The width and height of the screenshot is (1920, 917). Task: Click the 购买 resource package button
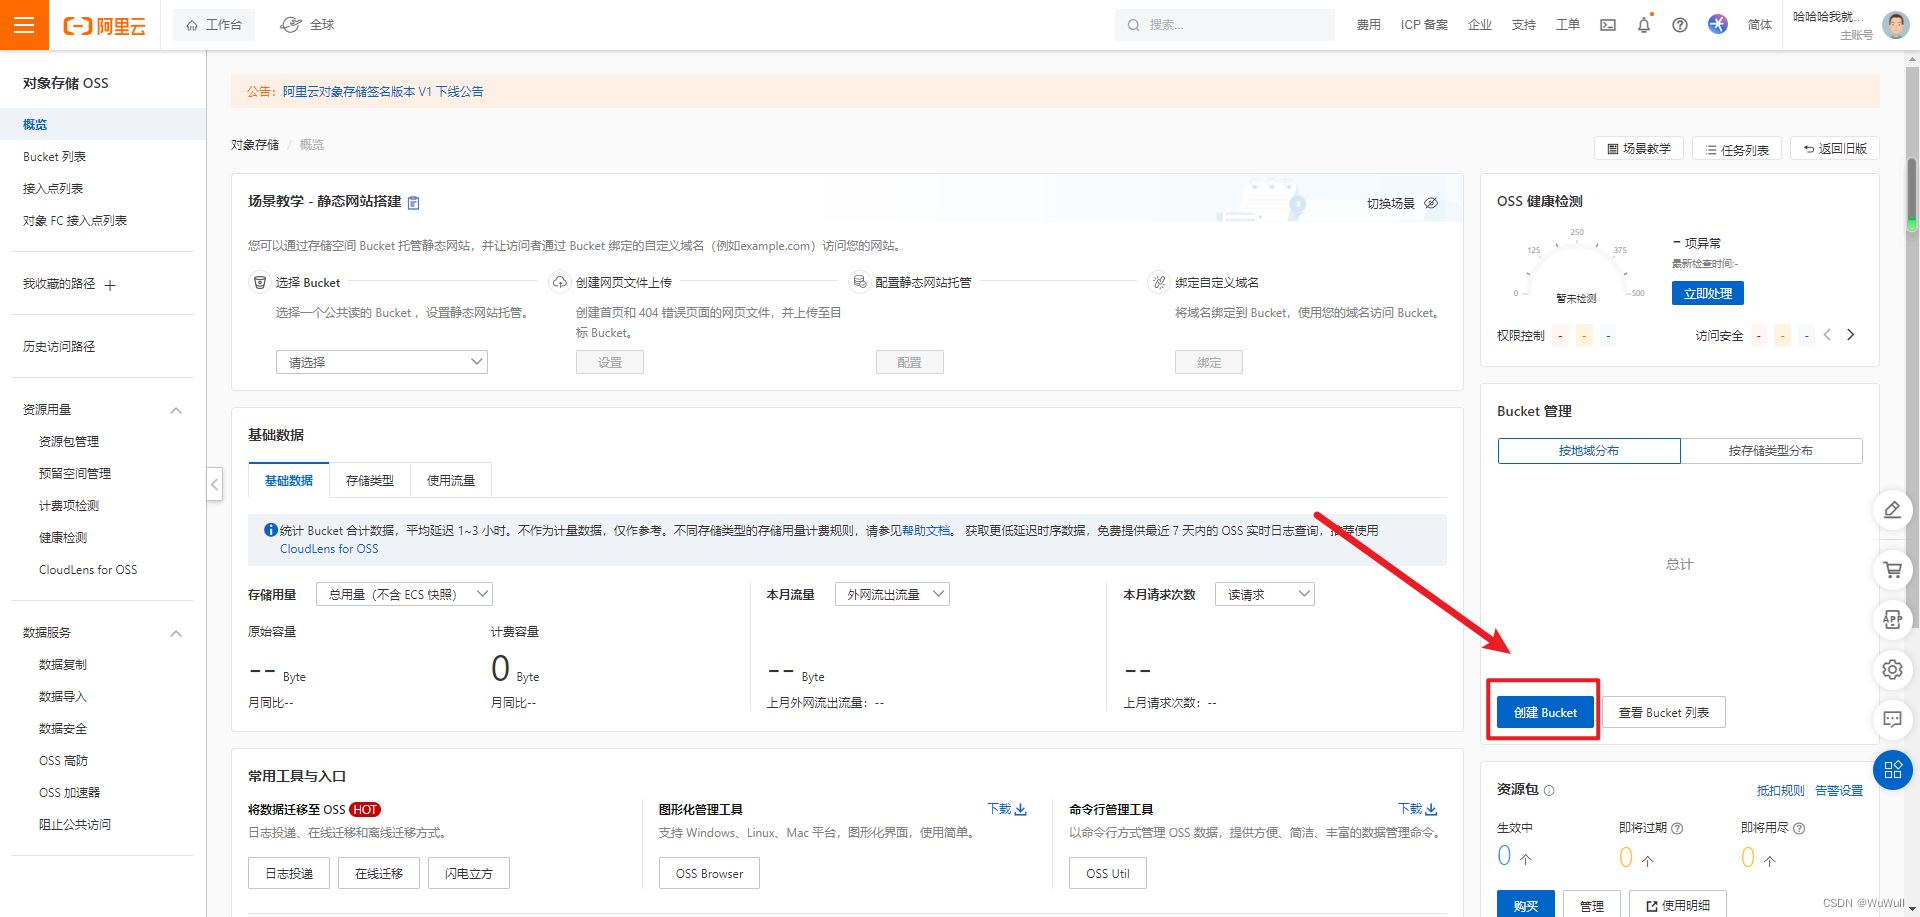click(1526, 905)
